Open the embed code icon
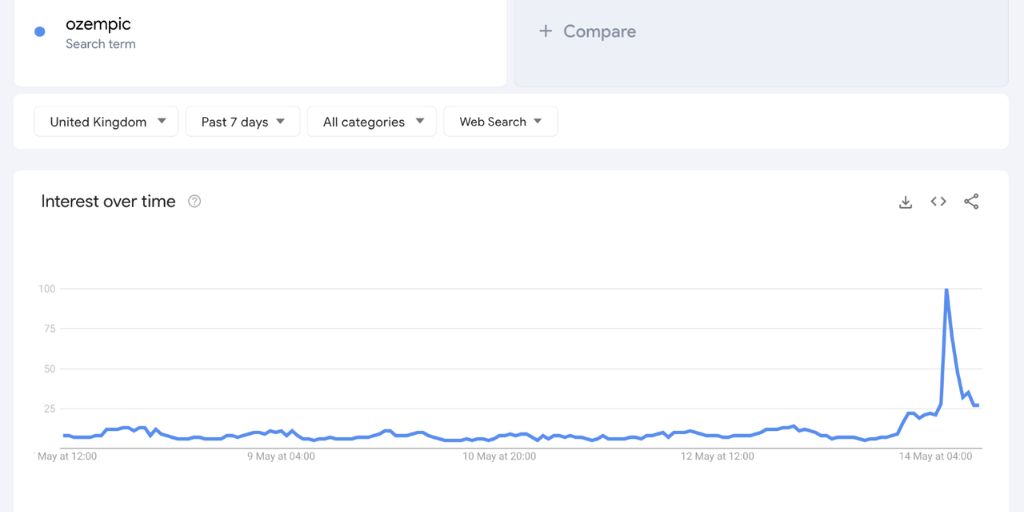 [x=938, y=202]
